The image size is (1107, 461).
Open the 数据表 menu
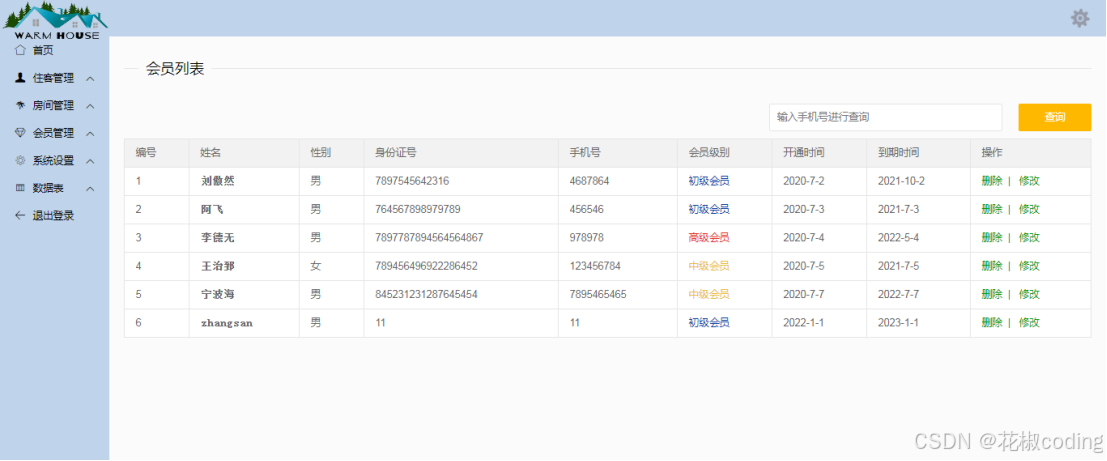point(48,188)
